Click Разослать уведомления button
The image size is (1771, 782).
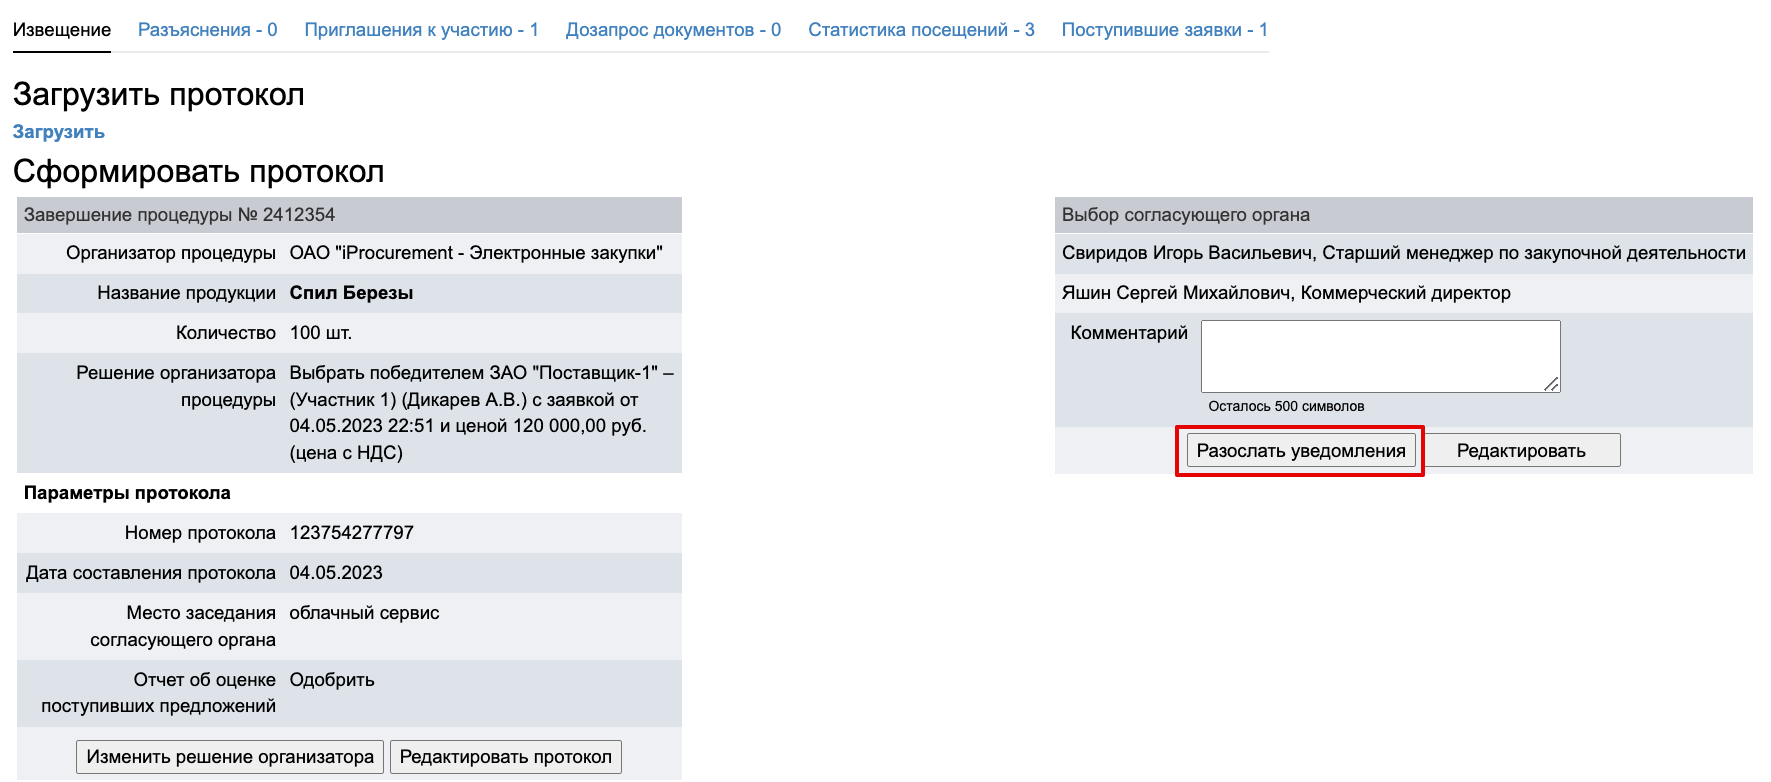click(1301, 451)
